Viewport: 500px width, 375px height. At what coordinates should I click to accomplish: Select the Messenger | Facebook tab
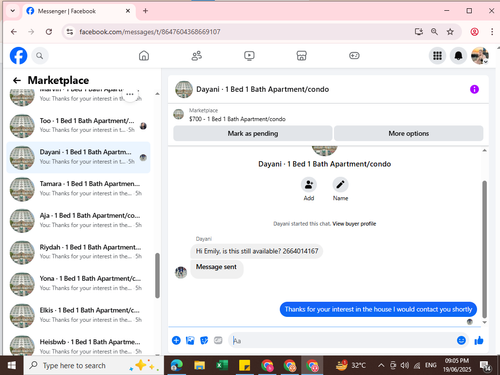[79, 11]
